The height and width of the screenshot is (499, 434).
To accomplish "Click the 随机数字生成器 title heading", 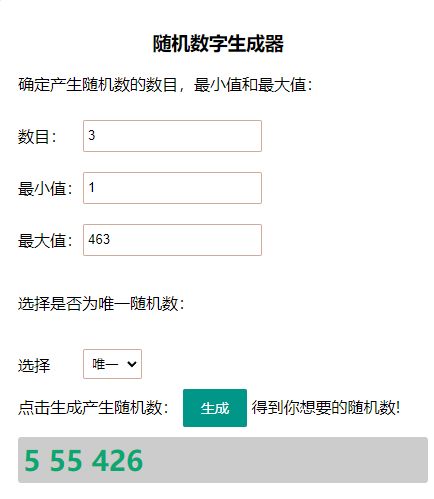I will pos(218,43).
